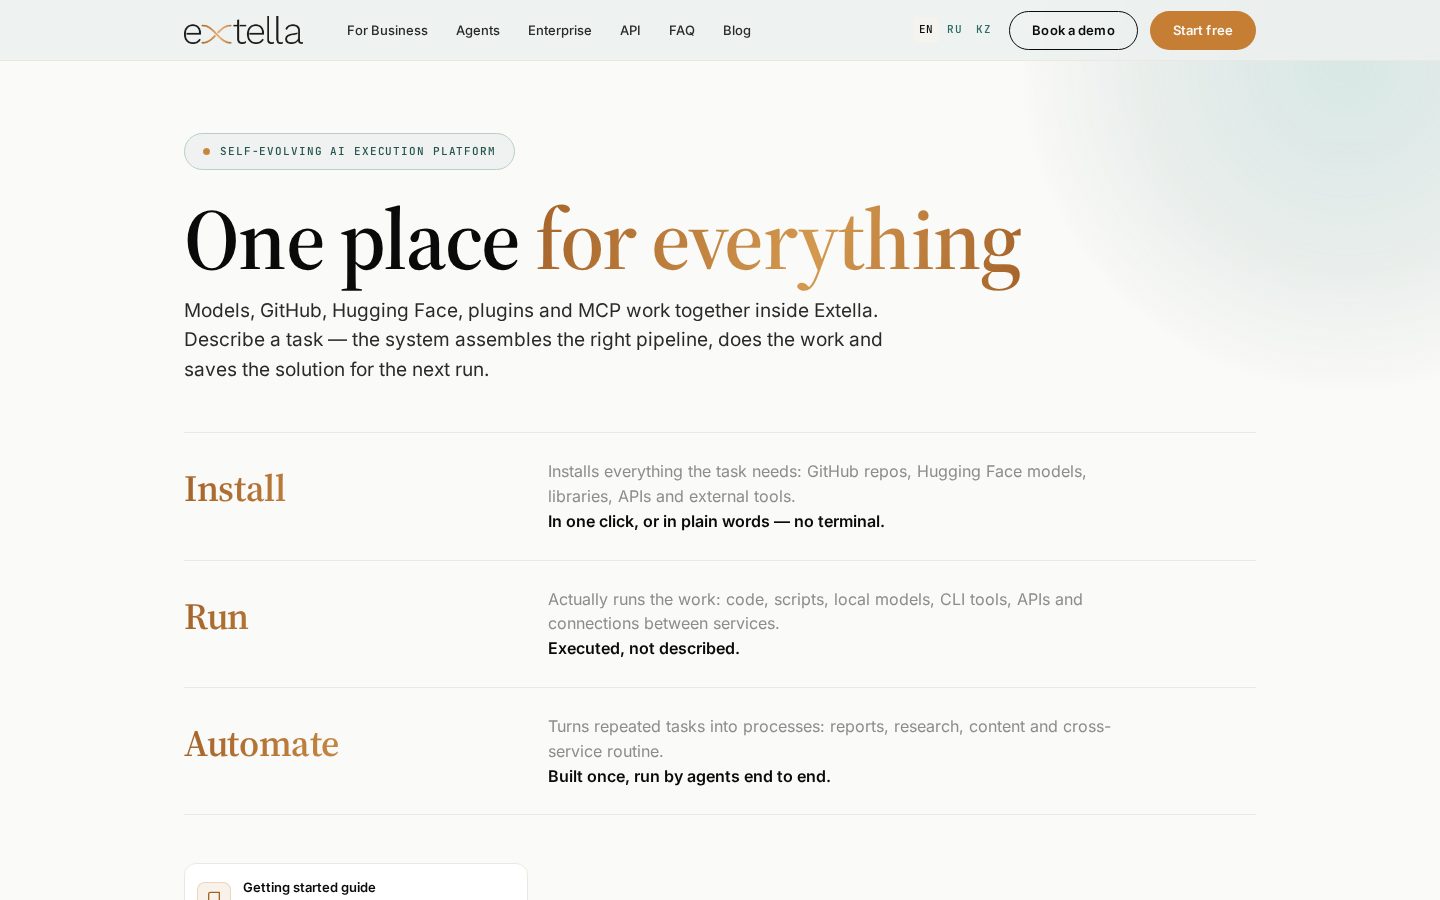Click the Start free button

coord(1203,30)
